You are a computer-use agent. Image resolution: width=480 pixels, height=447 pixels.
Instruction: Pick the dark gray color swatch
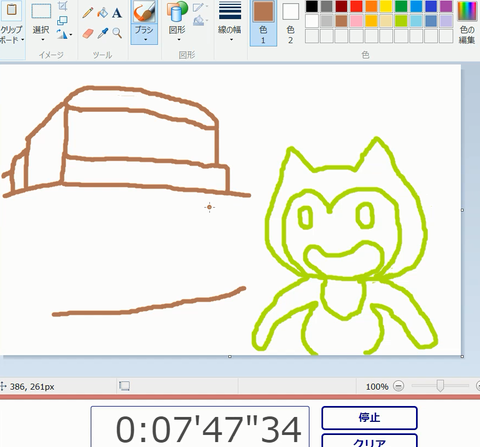click(x=327, y=6)
